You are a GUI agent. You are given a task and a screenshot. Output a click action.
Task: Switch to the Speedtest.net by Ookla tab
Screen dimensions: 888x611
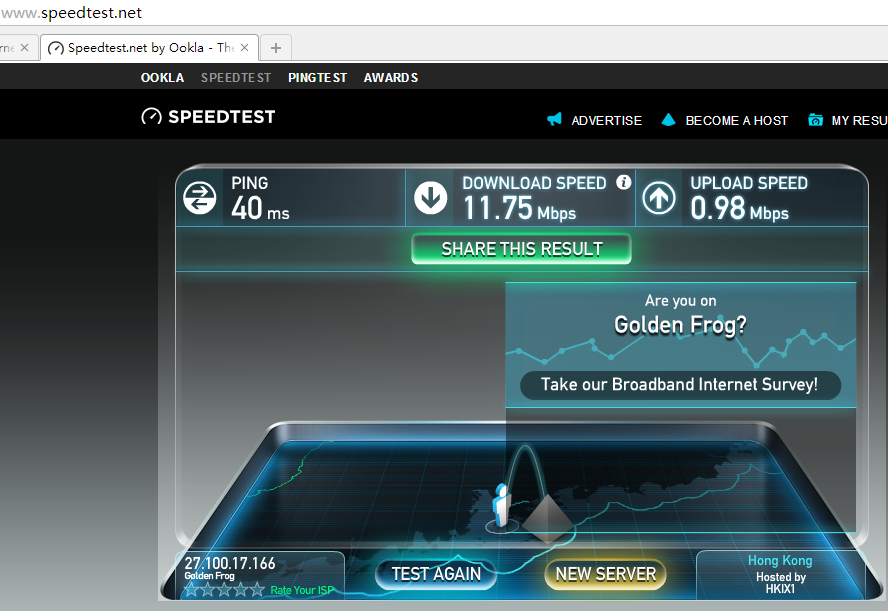[150, 48]
